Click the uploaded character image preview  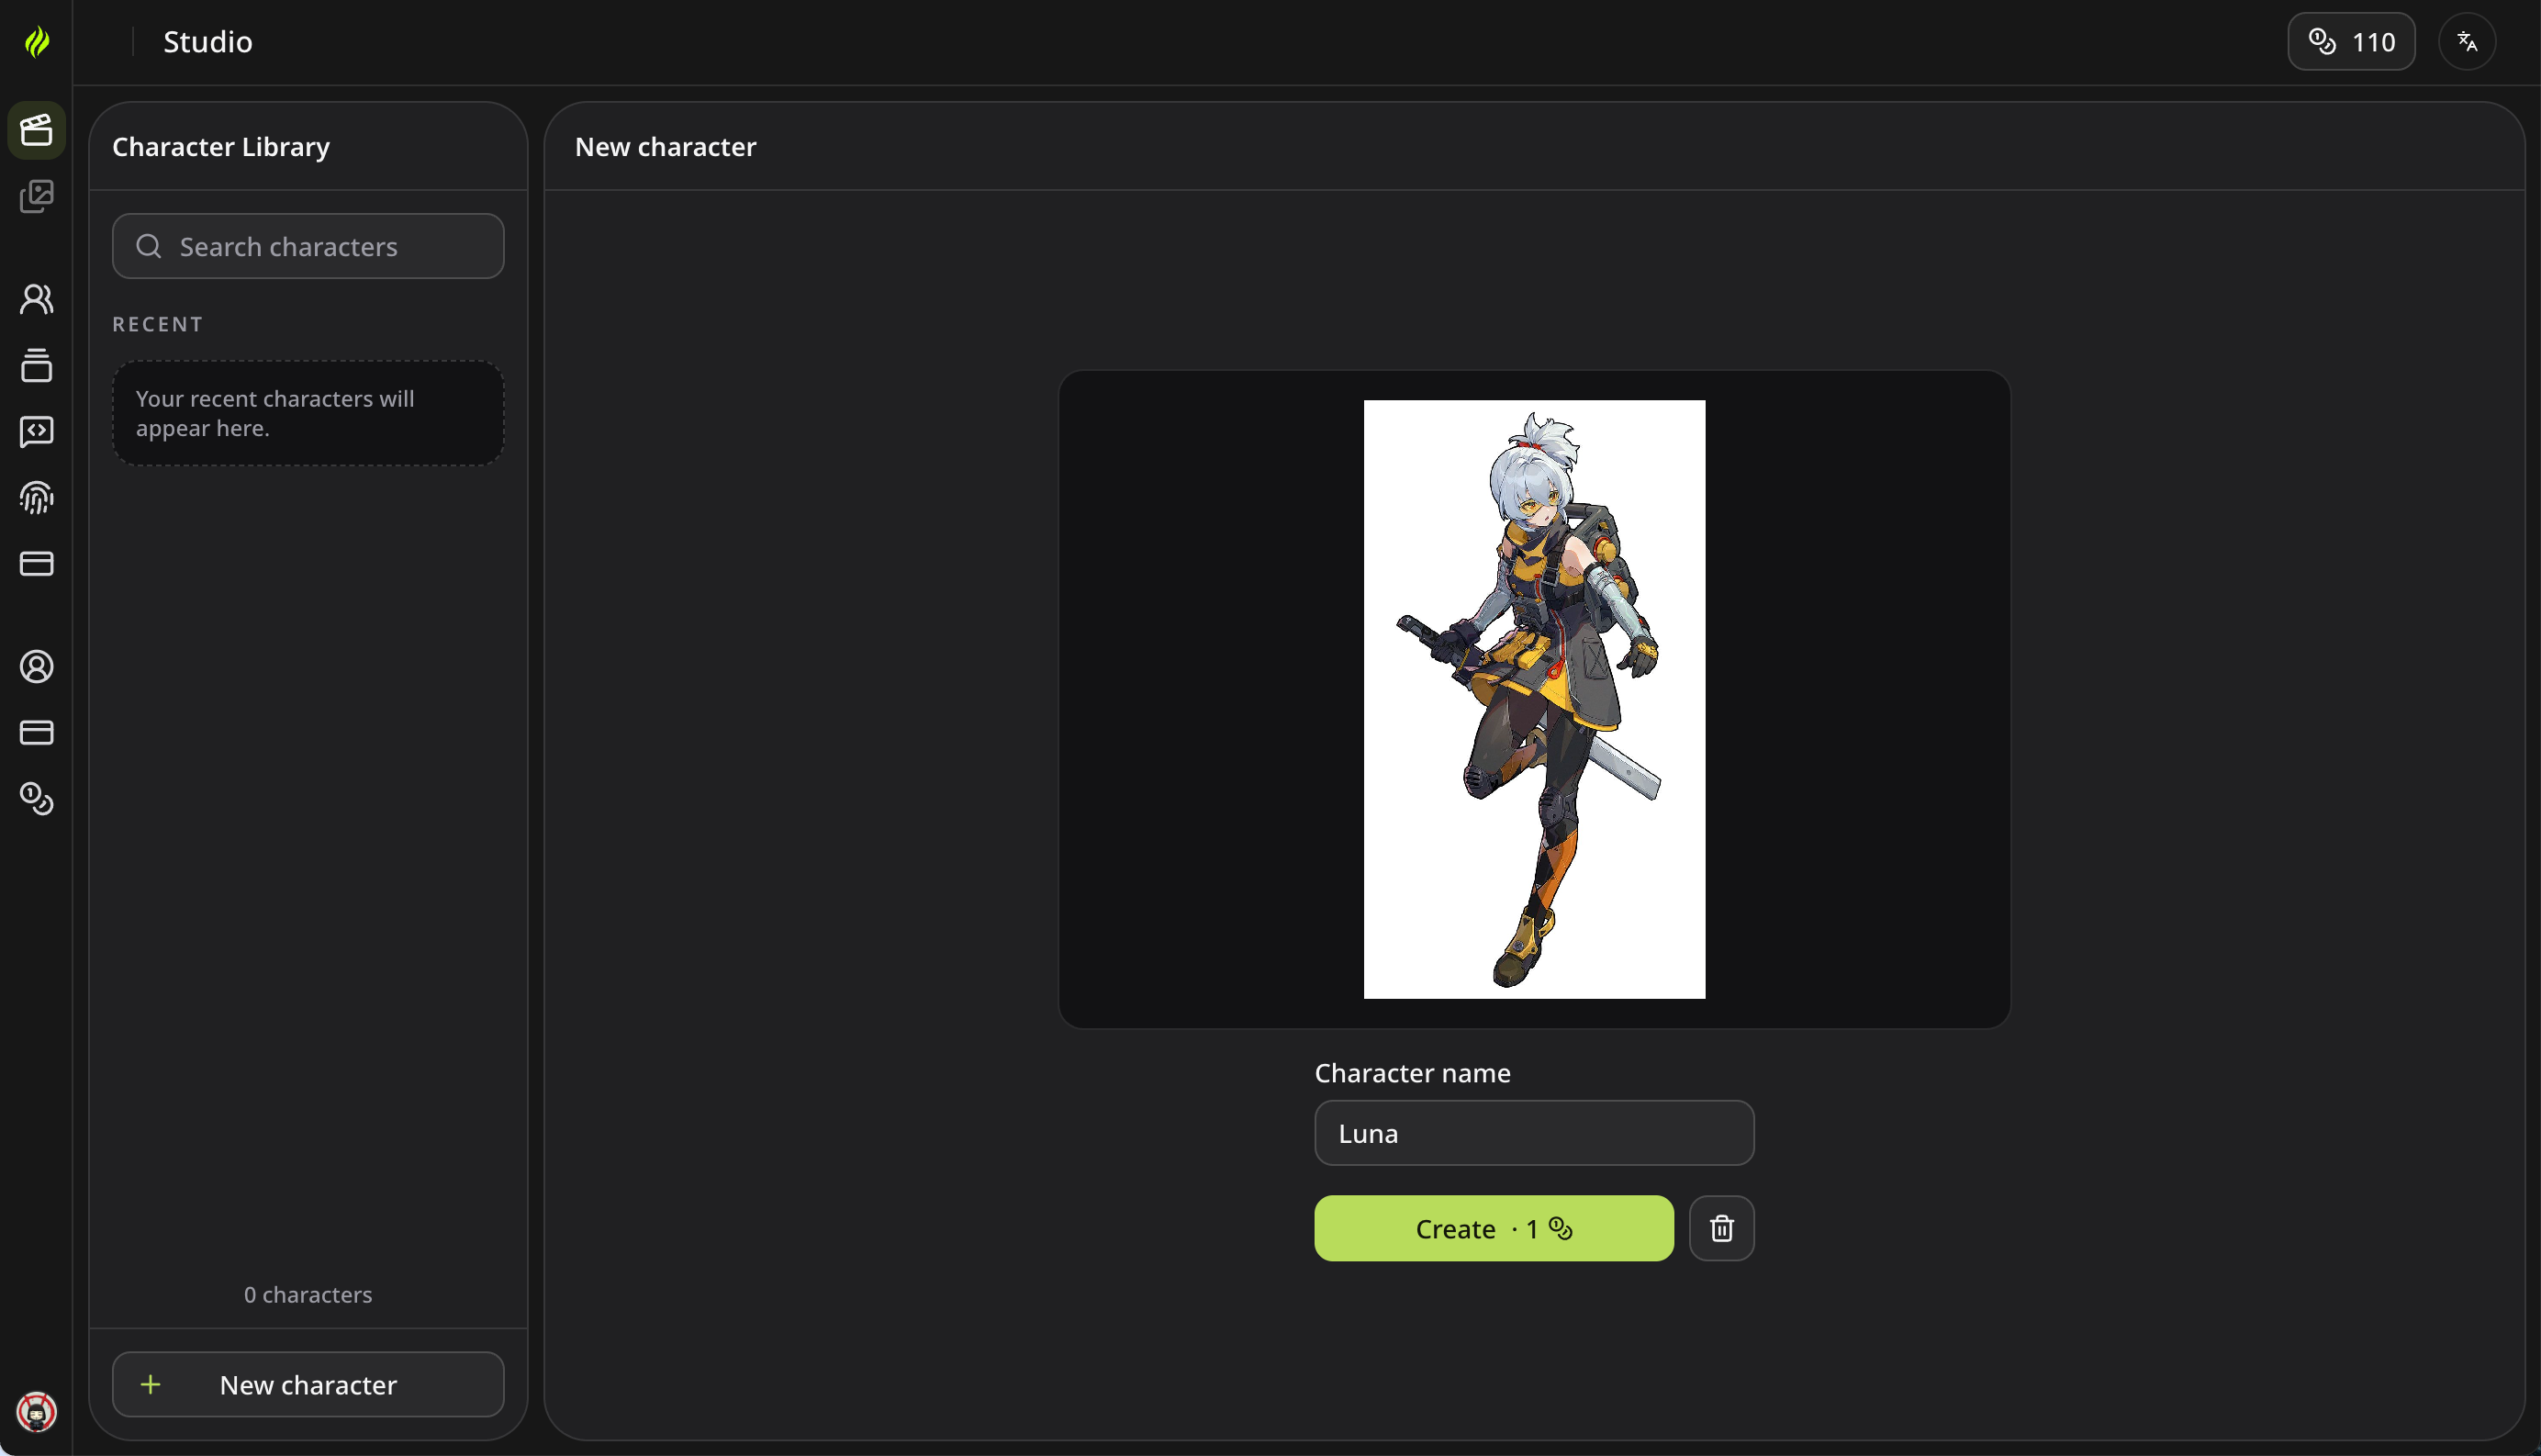point(1534,699)
